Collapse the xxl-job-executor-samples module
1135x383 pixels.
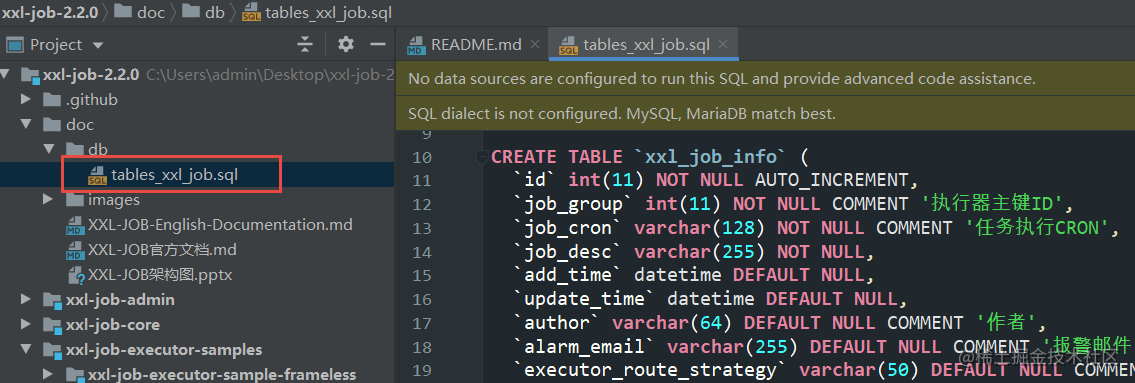(x=27, y=350)
